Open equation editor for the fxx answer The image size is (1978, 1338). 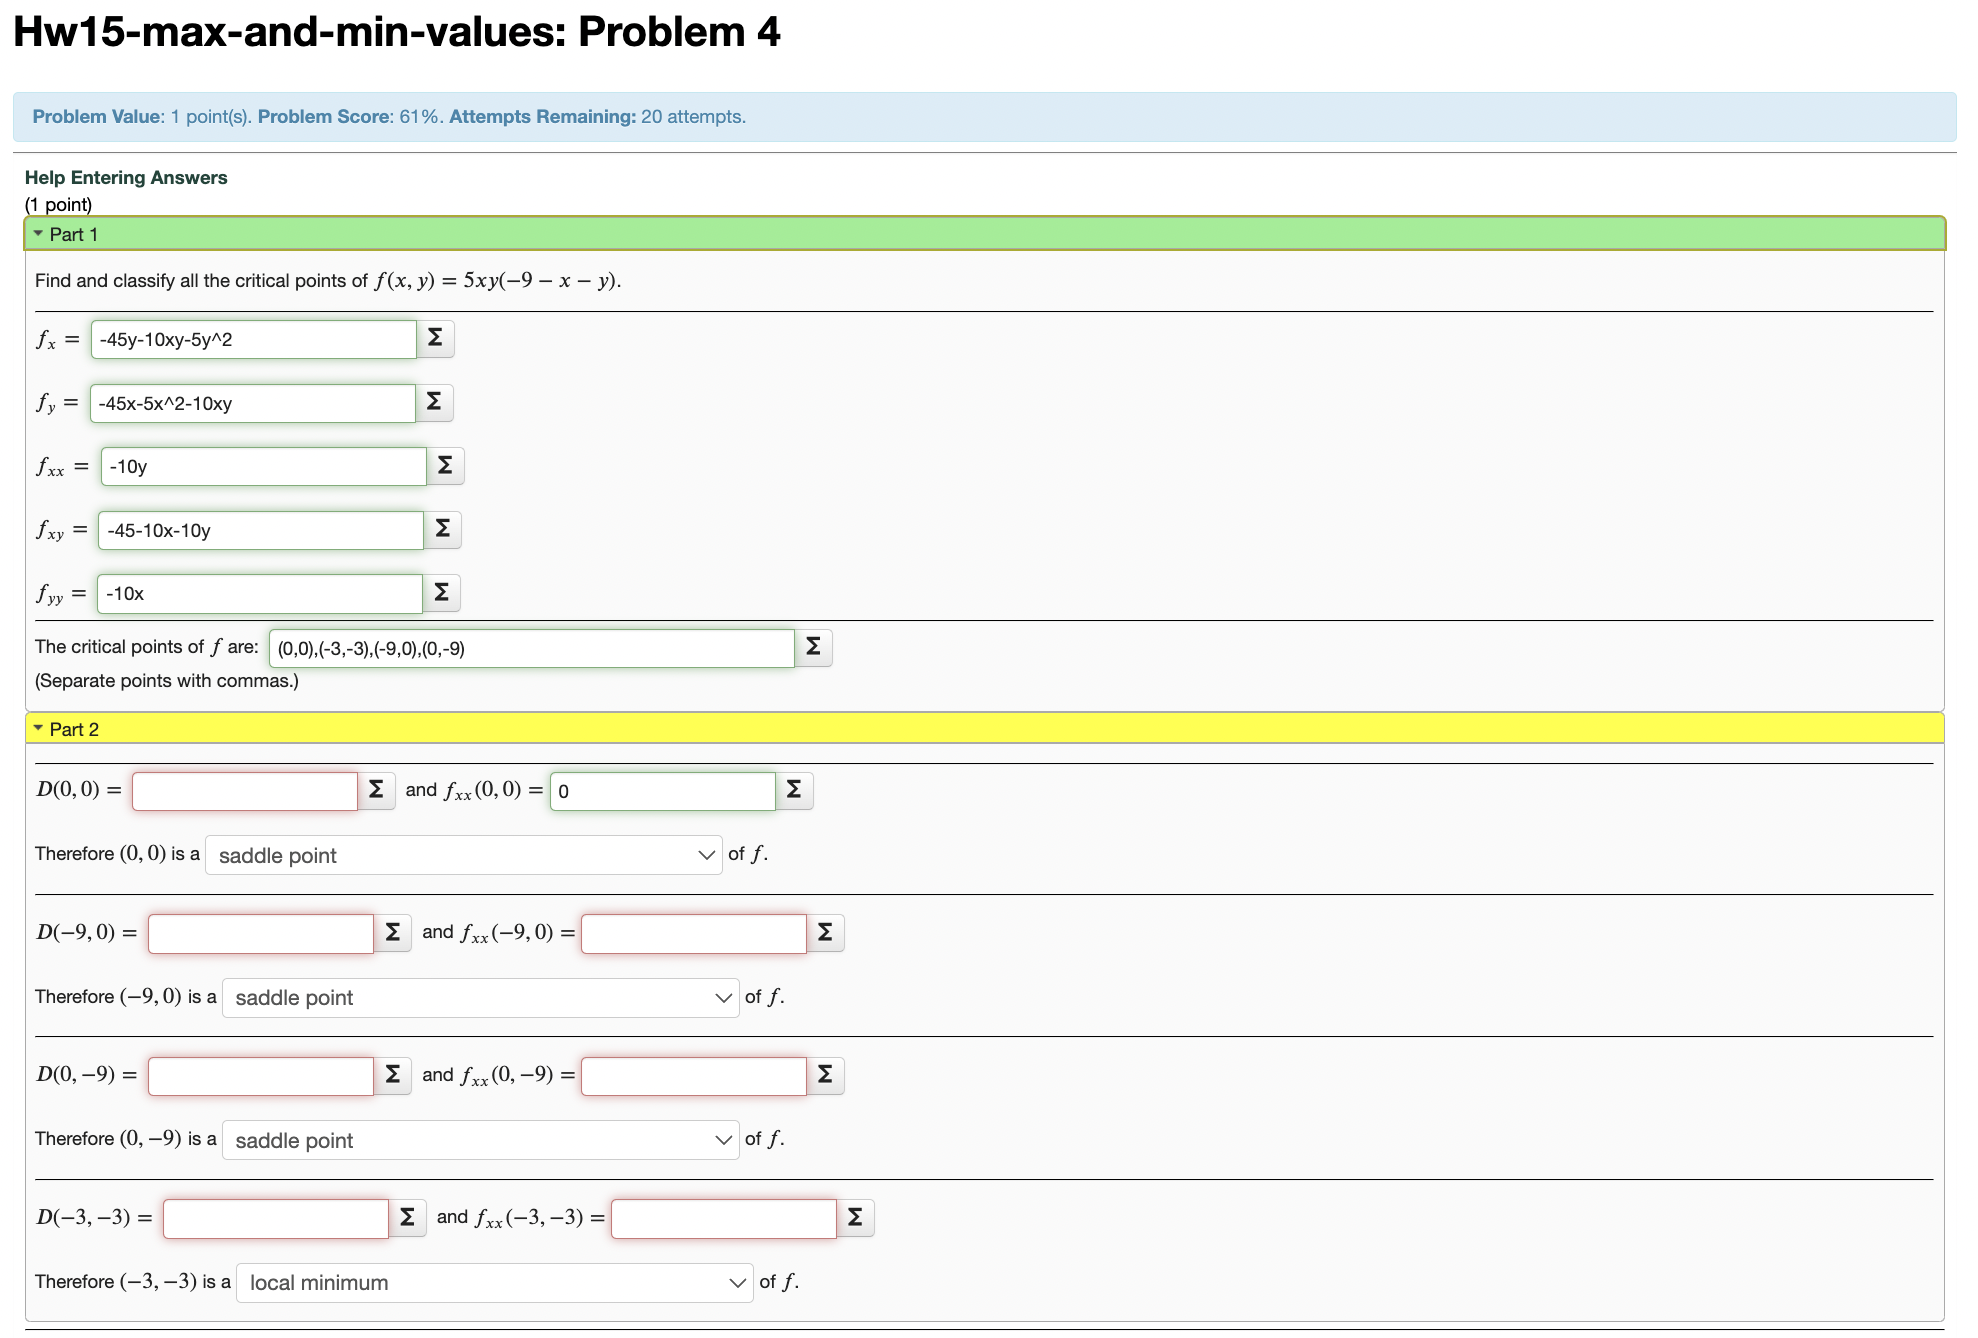[445, 465]
